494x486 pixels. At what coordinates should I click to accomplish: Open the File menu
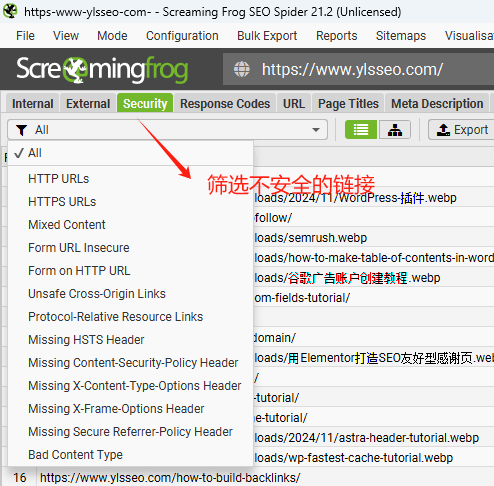point(25,36)
